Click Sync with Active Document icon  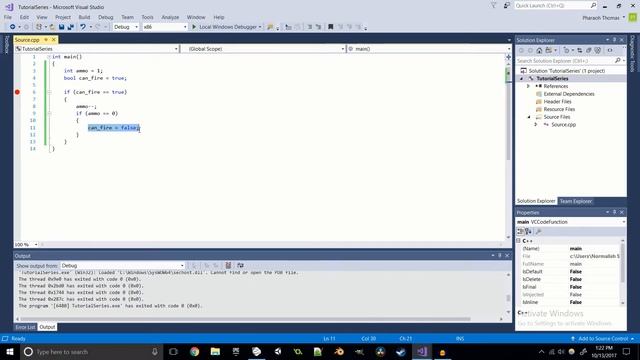point(579,51)
